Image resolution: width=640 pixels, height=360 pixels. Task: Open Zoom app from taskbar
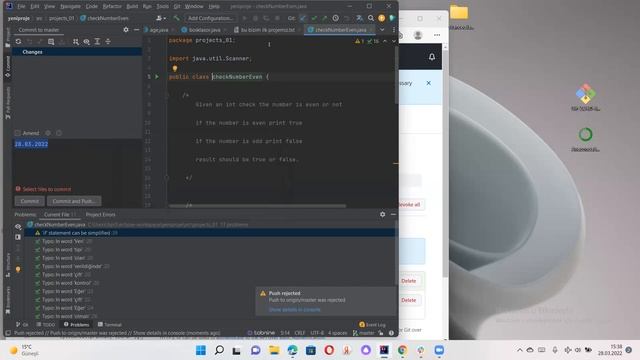tap(439, 350)
